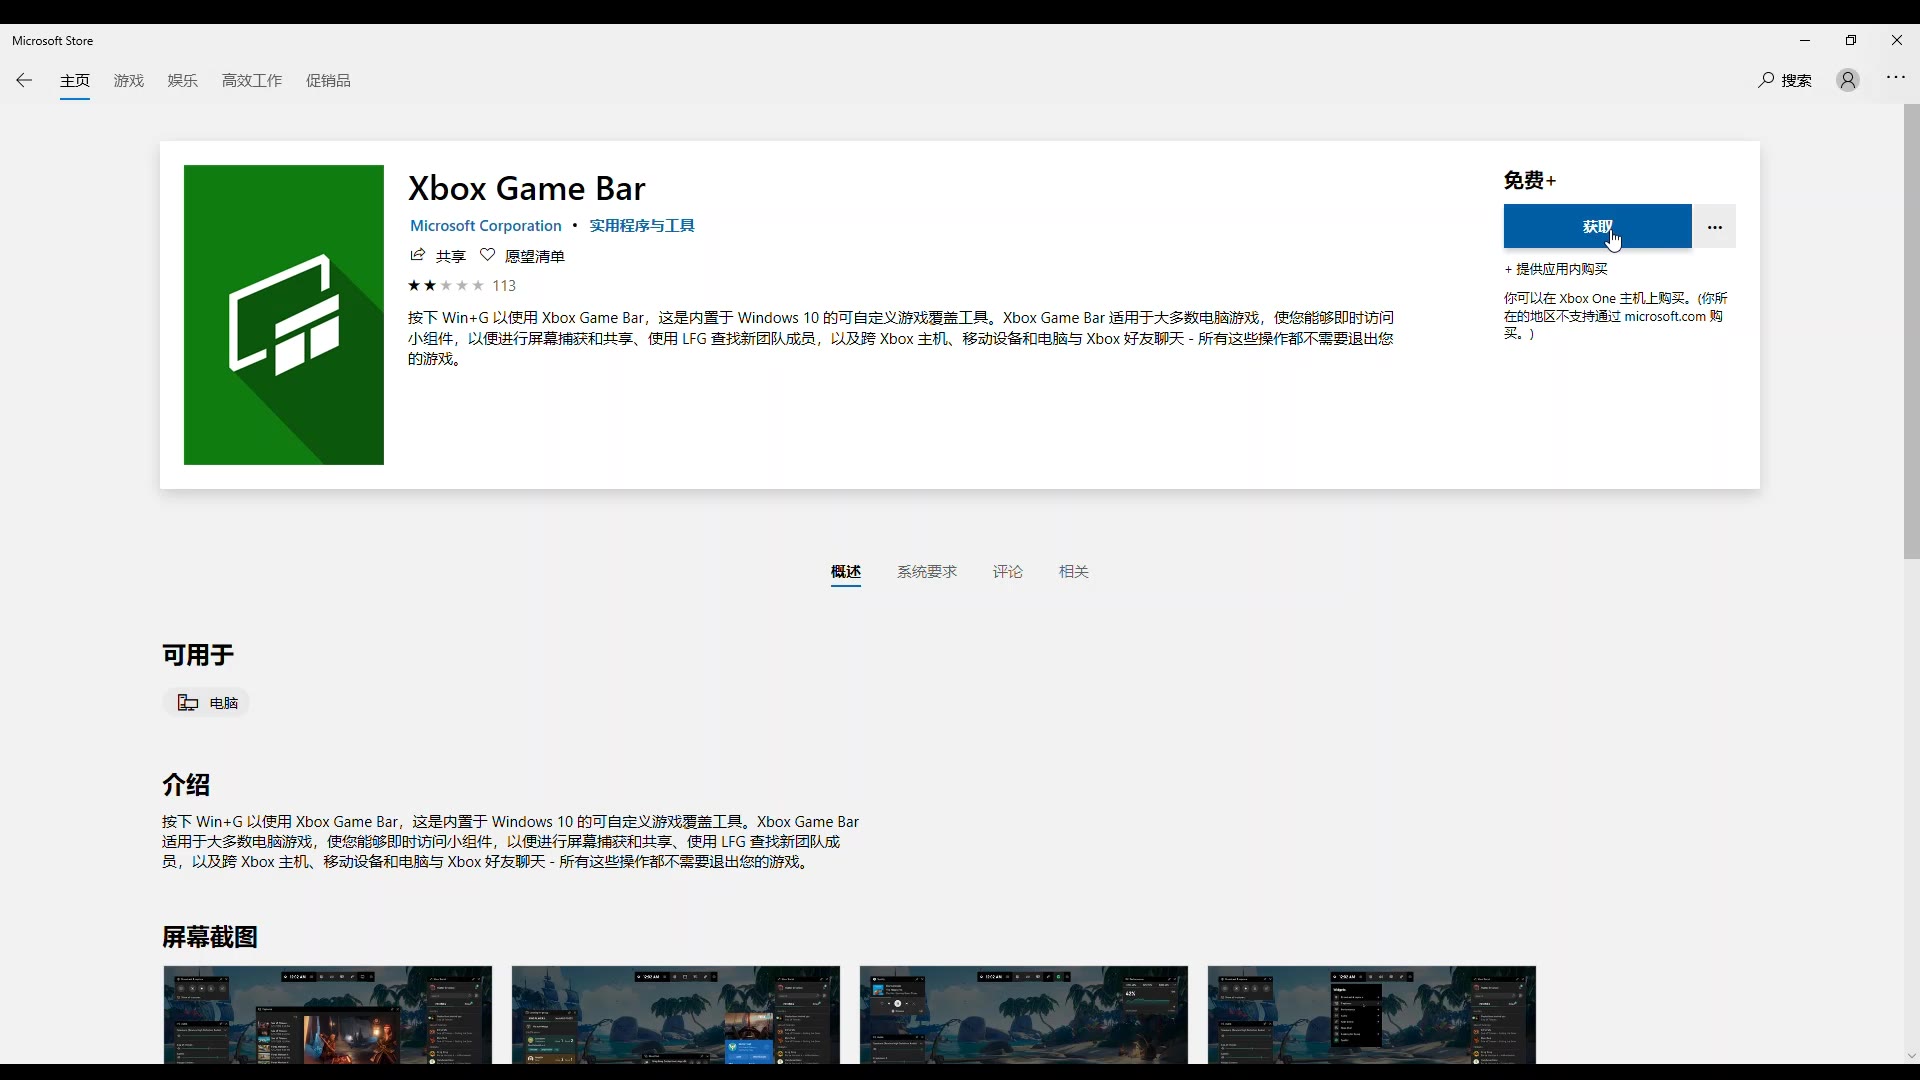
Task: Click the star rating for Xbox Game Bar
Action: pos(446,285)
